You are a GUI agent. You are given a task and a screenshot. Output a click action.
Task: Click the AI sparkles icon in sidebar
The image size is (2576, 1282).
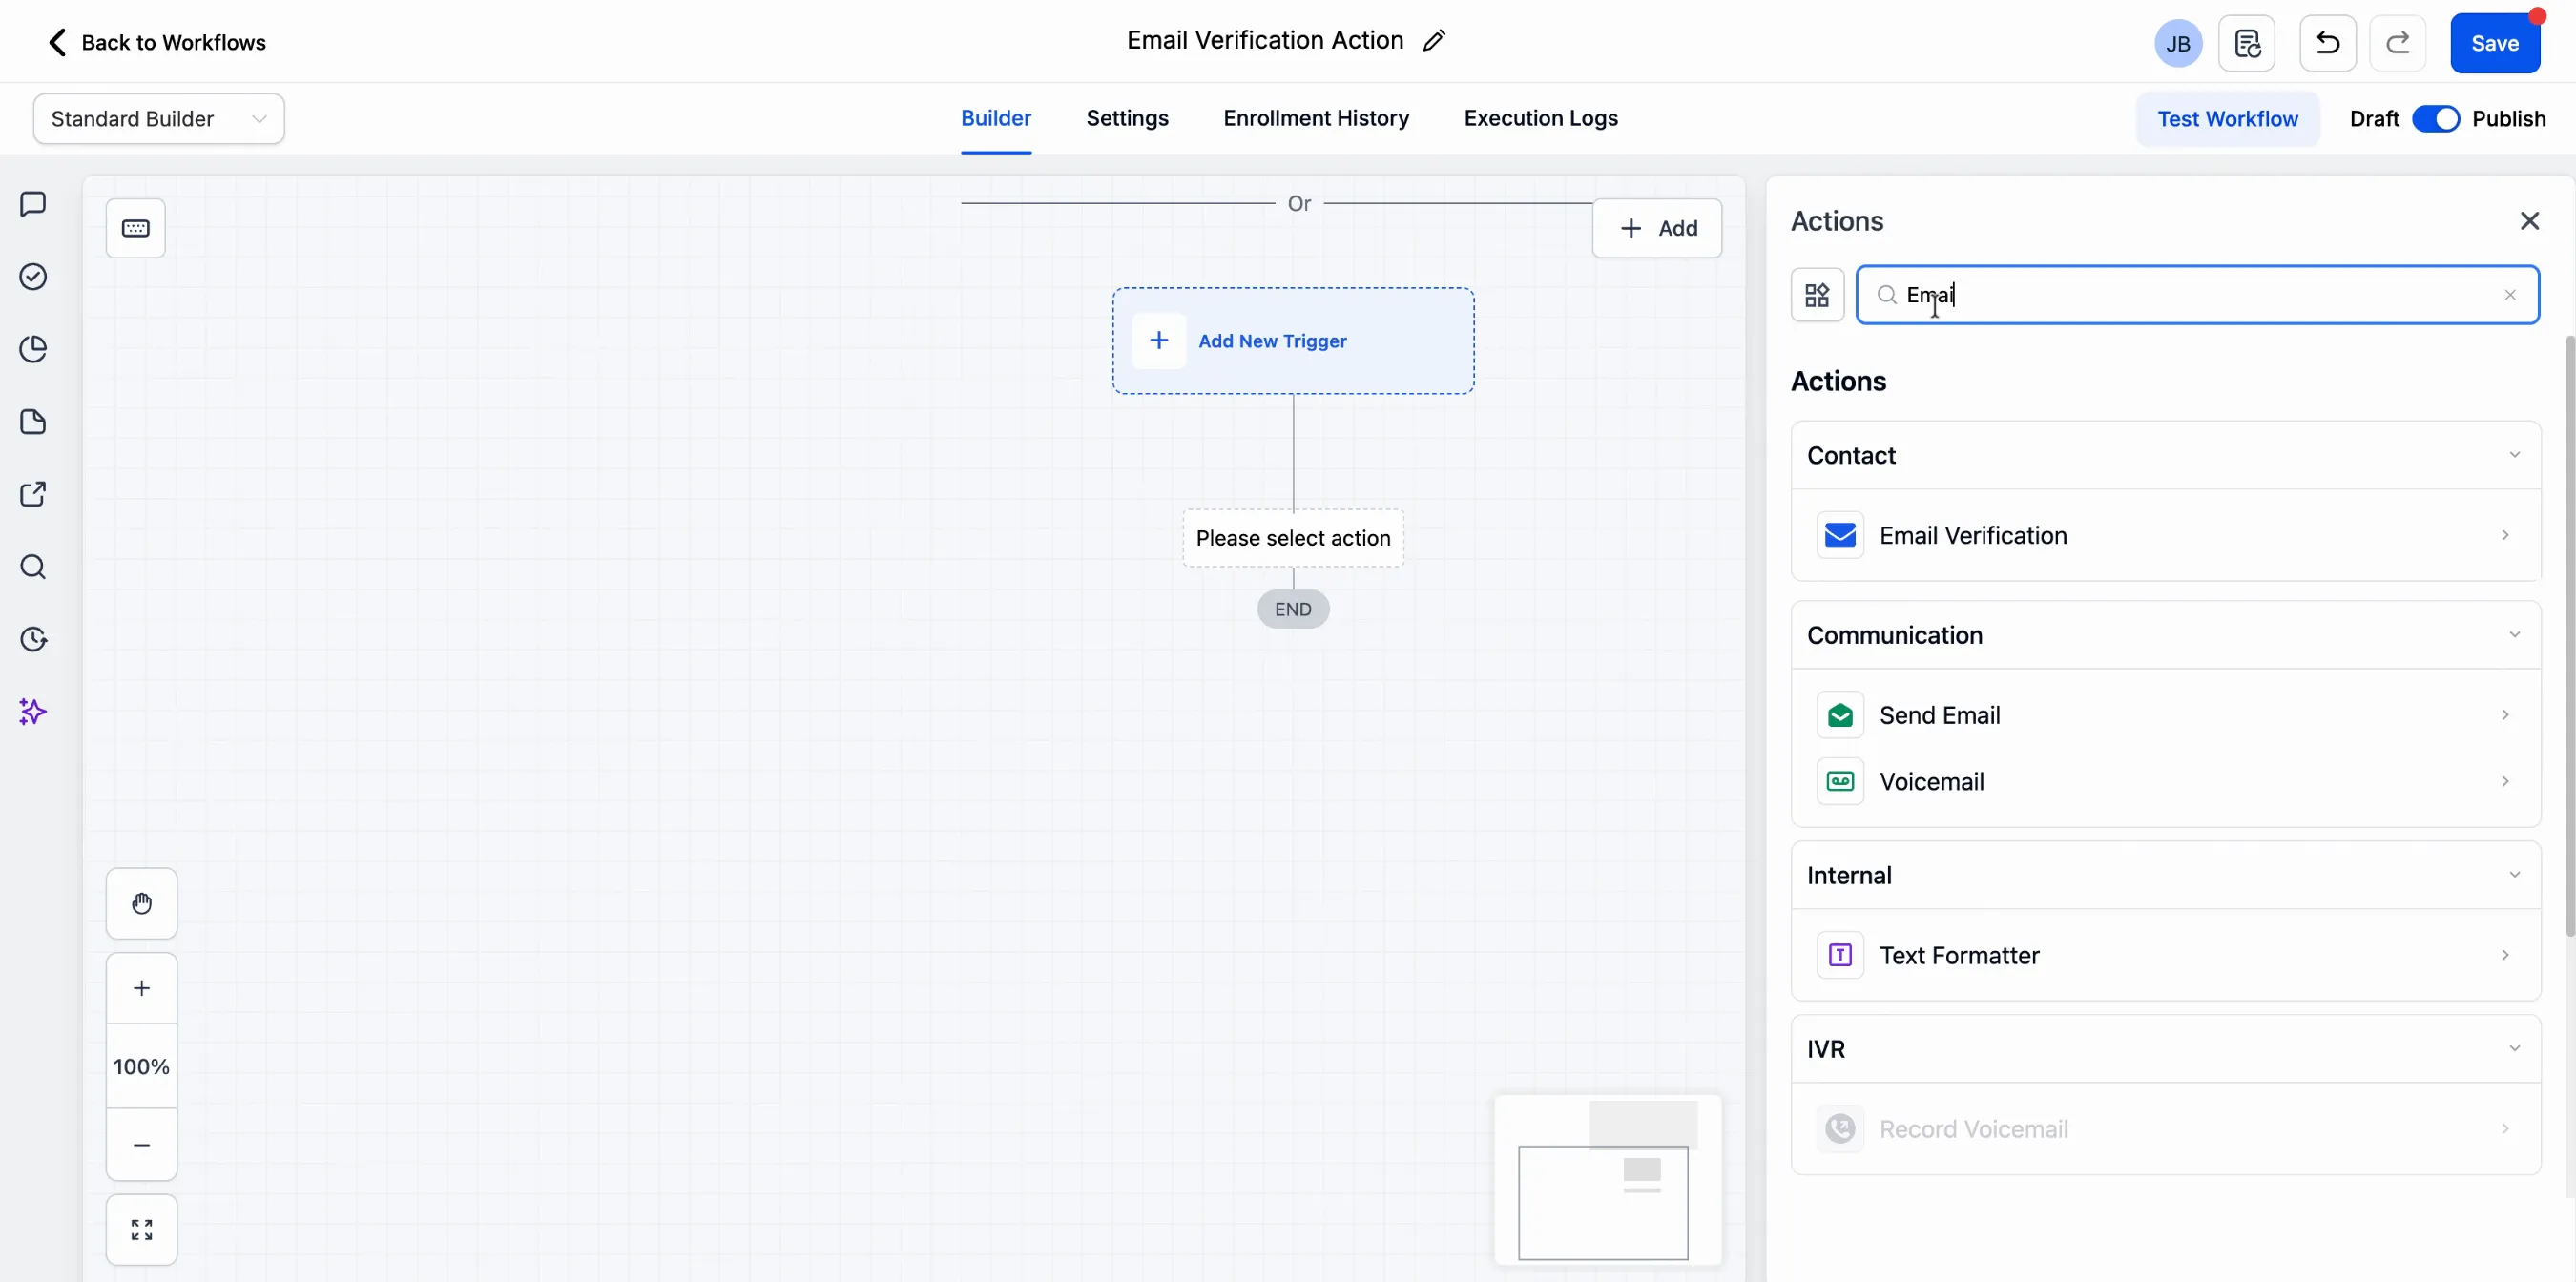pyautogui.click(x=33, y=711)
